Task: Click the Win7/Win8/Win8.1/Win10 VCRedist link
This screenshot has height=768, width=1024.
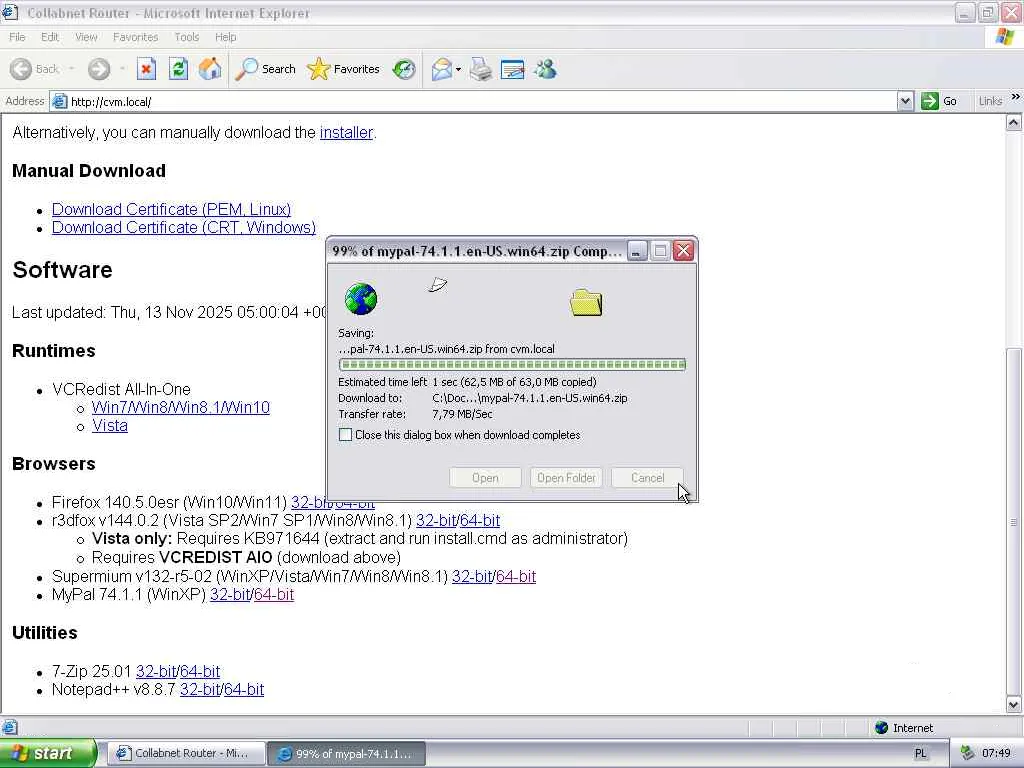Action: coord(180,408)
